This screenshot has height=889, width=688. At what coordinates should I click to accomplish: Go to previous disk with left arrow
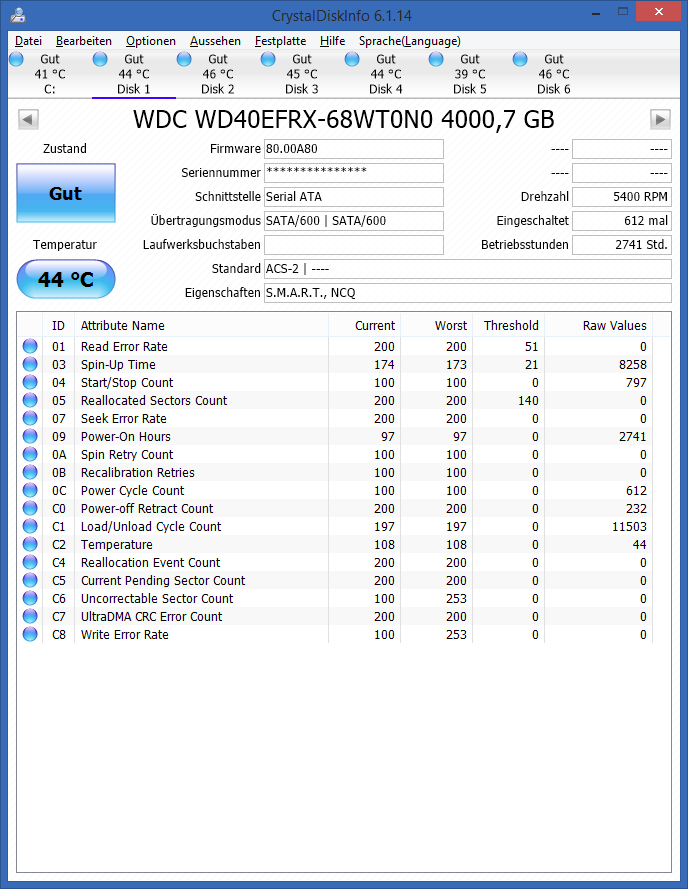(28, 120)
